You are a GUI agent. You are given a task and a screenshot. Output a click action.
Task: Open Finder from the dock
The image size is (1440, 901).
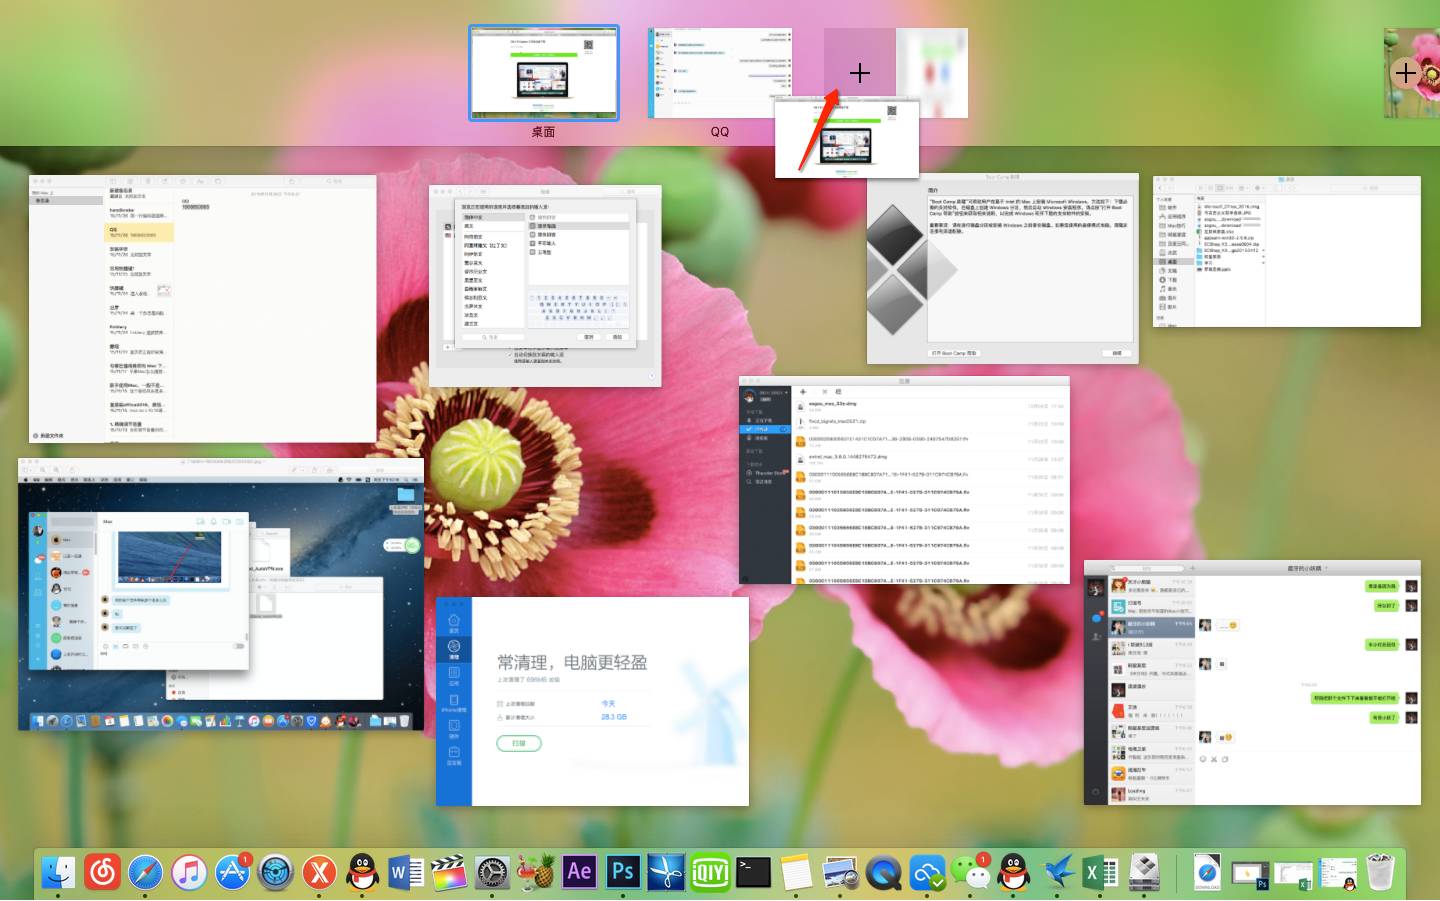[x=59, y=872]
